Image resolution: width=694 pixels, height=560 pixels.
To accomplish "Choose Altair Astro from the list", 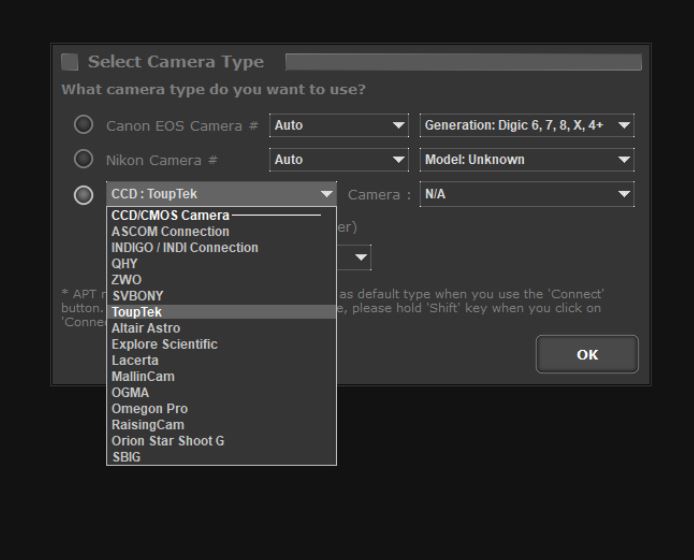I will (221, 328).
